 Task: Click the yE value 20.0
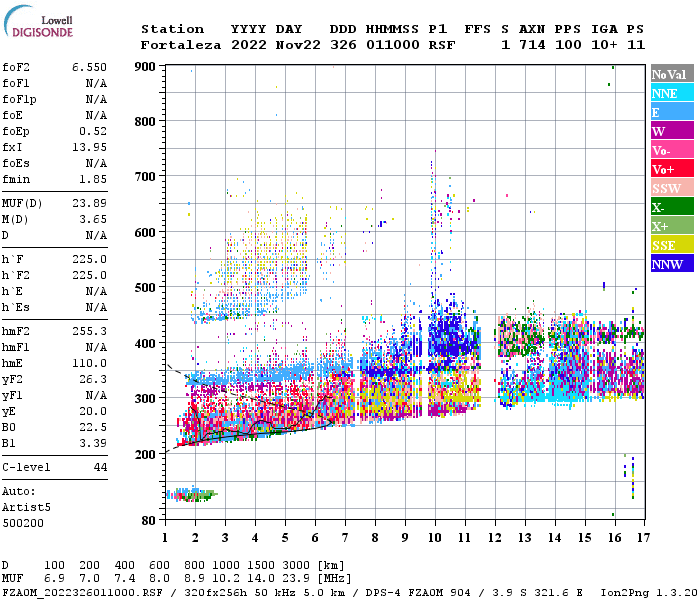coord(93,412)
